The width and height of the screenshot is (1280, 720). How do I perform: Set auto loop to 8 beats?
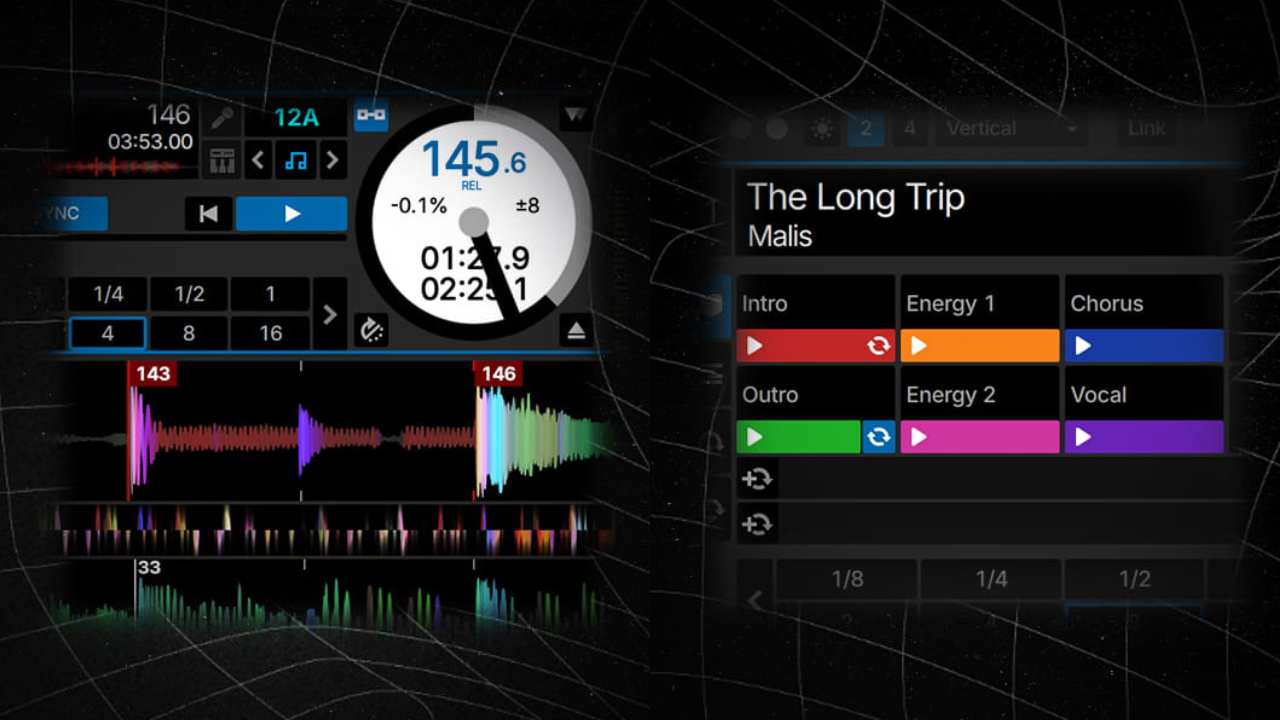point(189,333)
